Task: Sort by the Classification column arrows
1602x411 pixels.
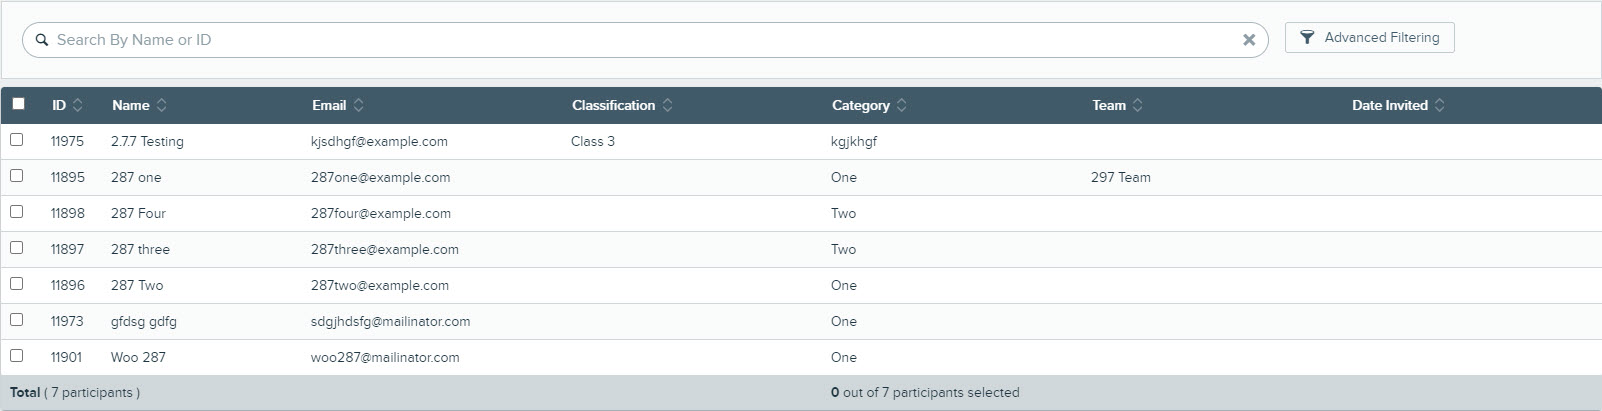Action: coord(668,105)
